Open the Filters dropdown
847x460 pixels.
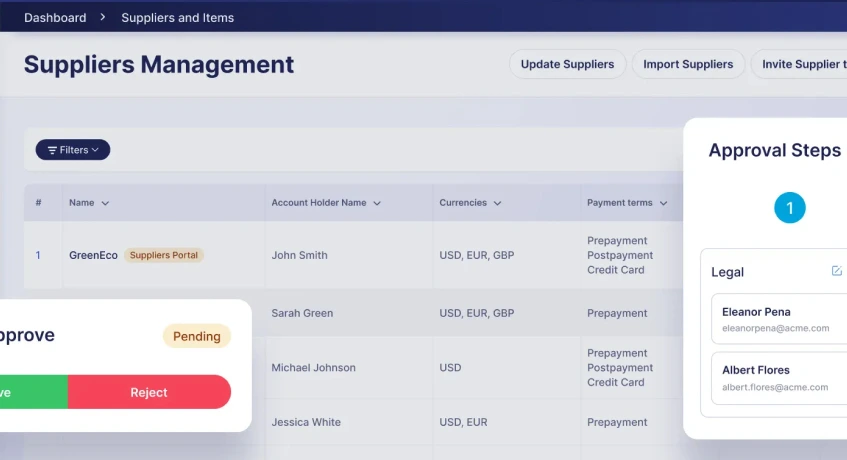(x=73, y=150)
